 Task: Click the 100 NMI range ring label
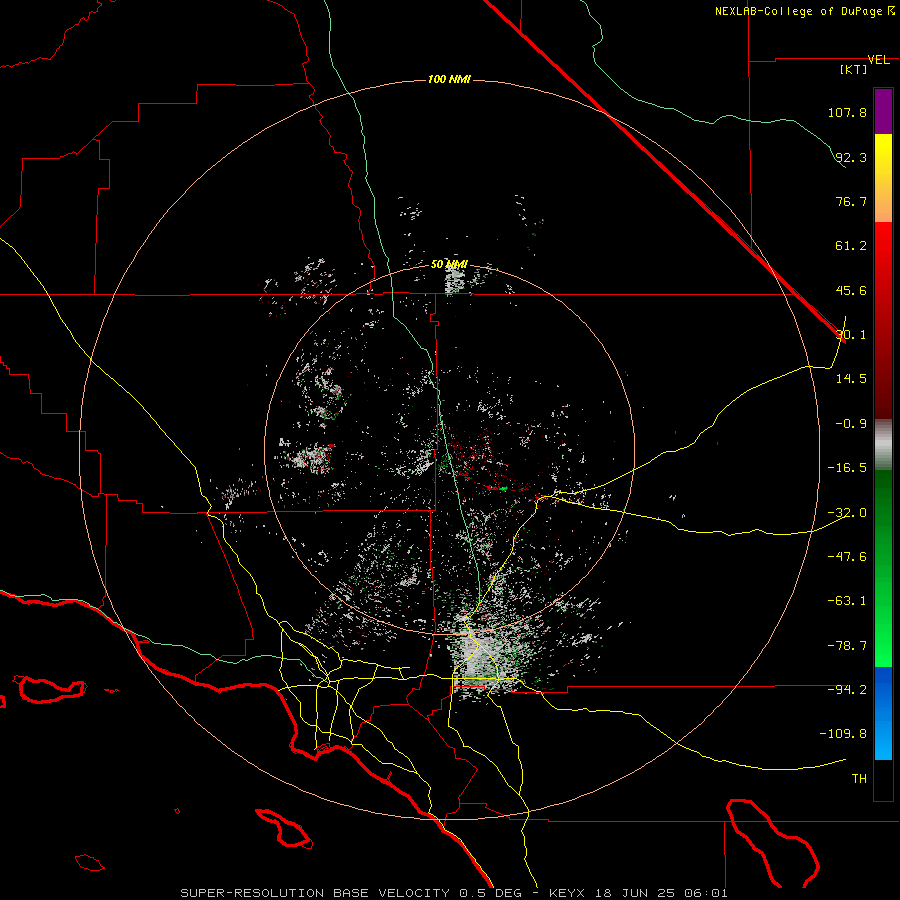point(449,79)
